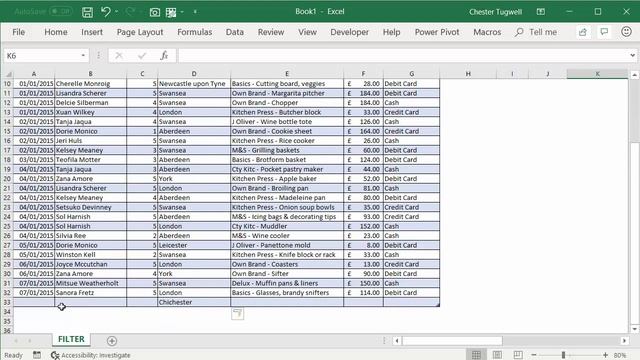Click the table form icon in quick access
Viewport: 640px width, 360px height.
tap(171, 12)
